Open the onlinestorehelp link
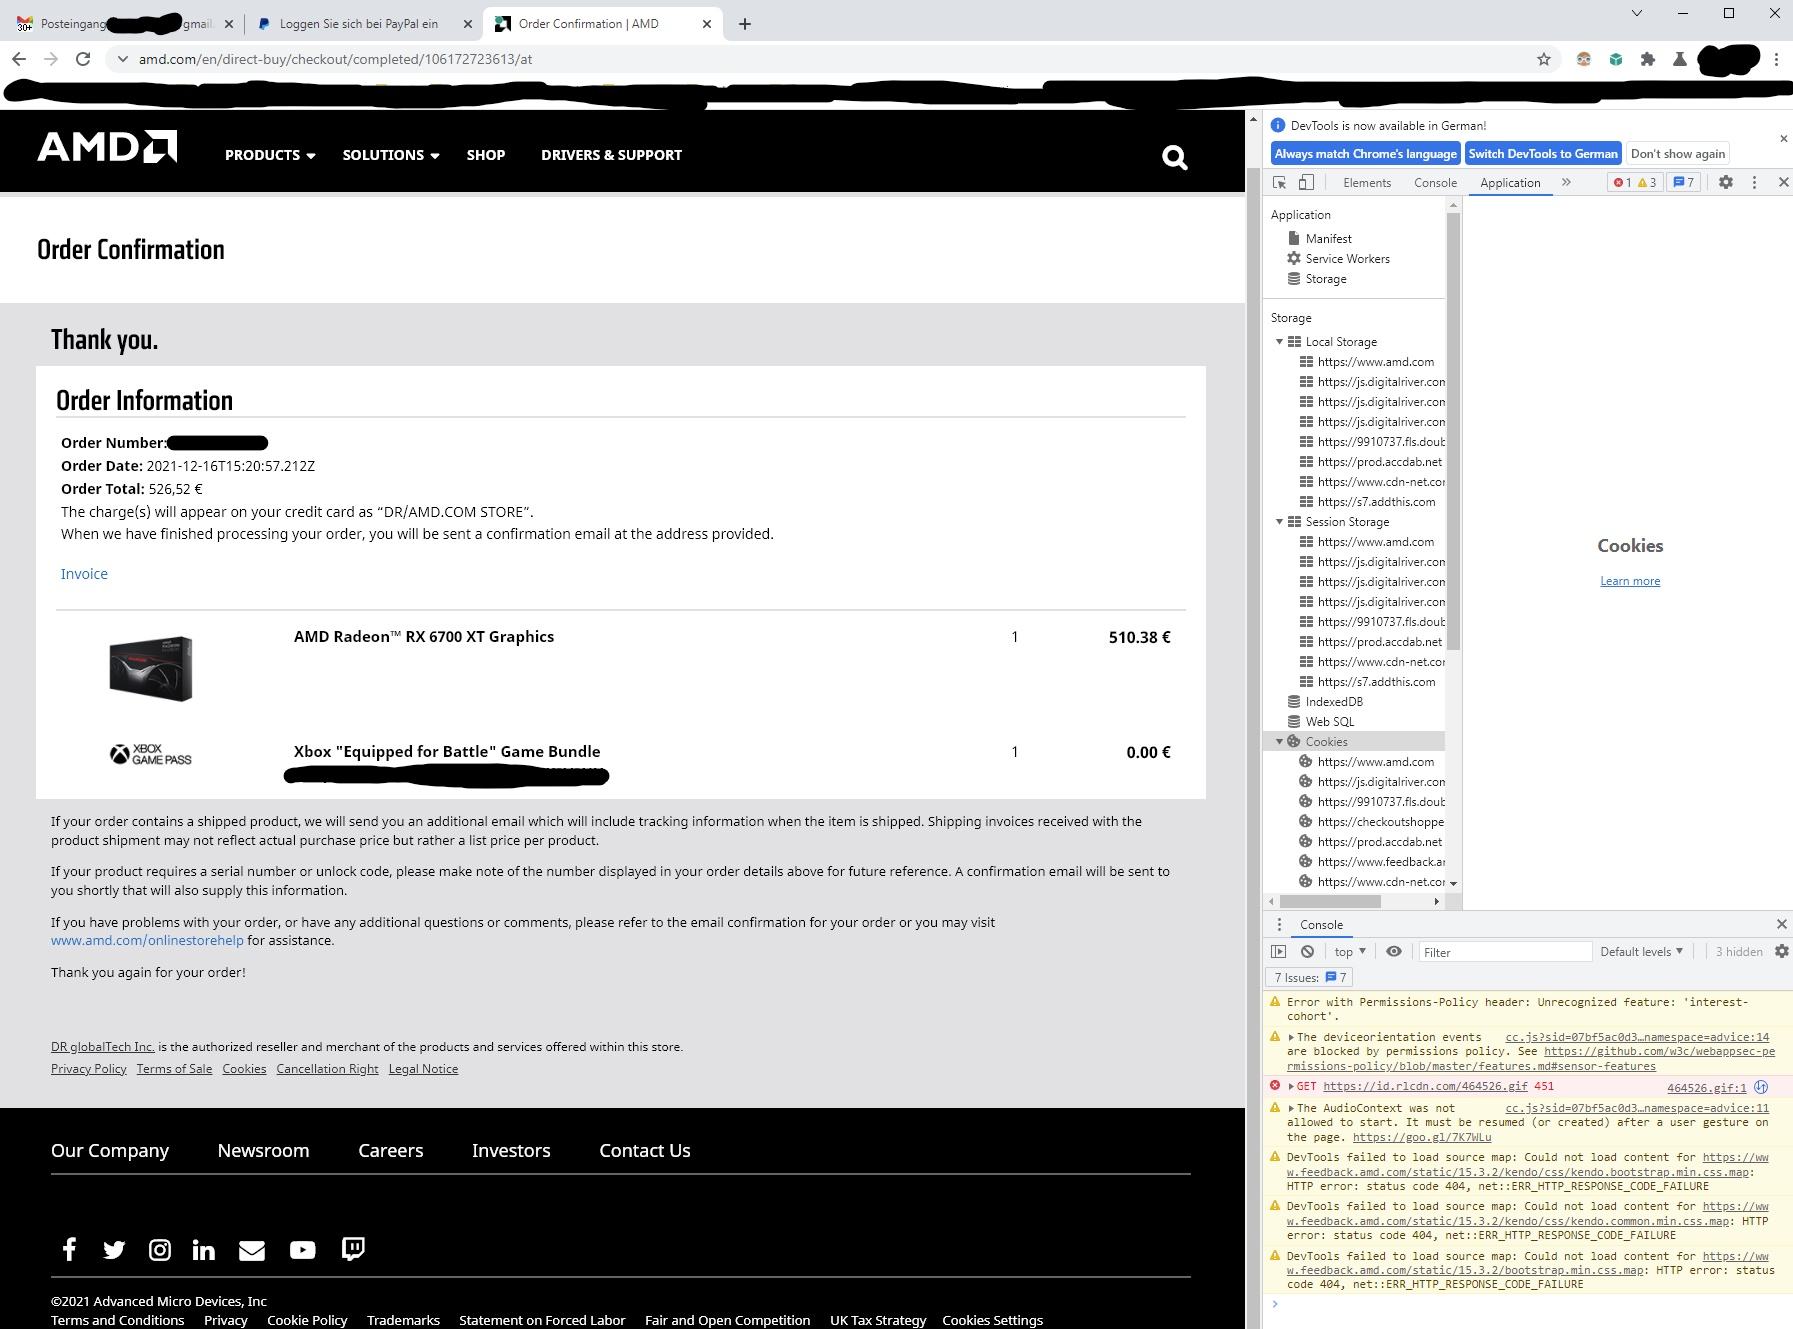This screenshot has width=1793, height=1329. coord(147,940)
